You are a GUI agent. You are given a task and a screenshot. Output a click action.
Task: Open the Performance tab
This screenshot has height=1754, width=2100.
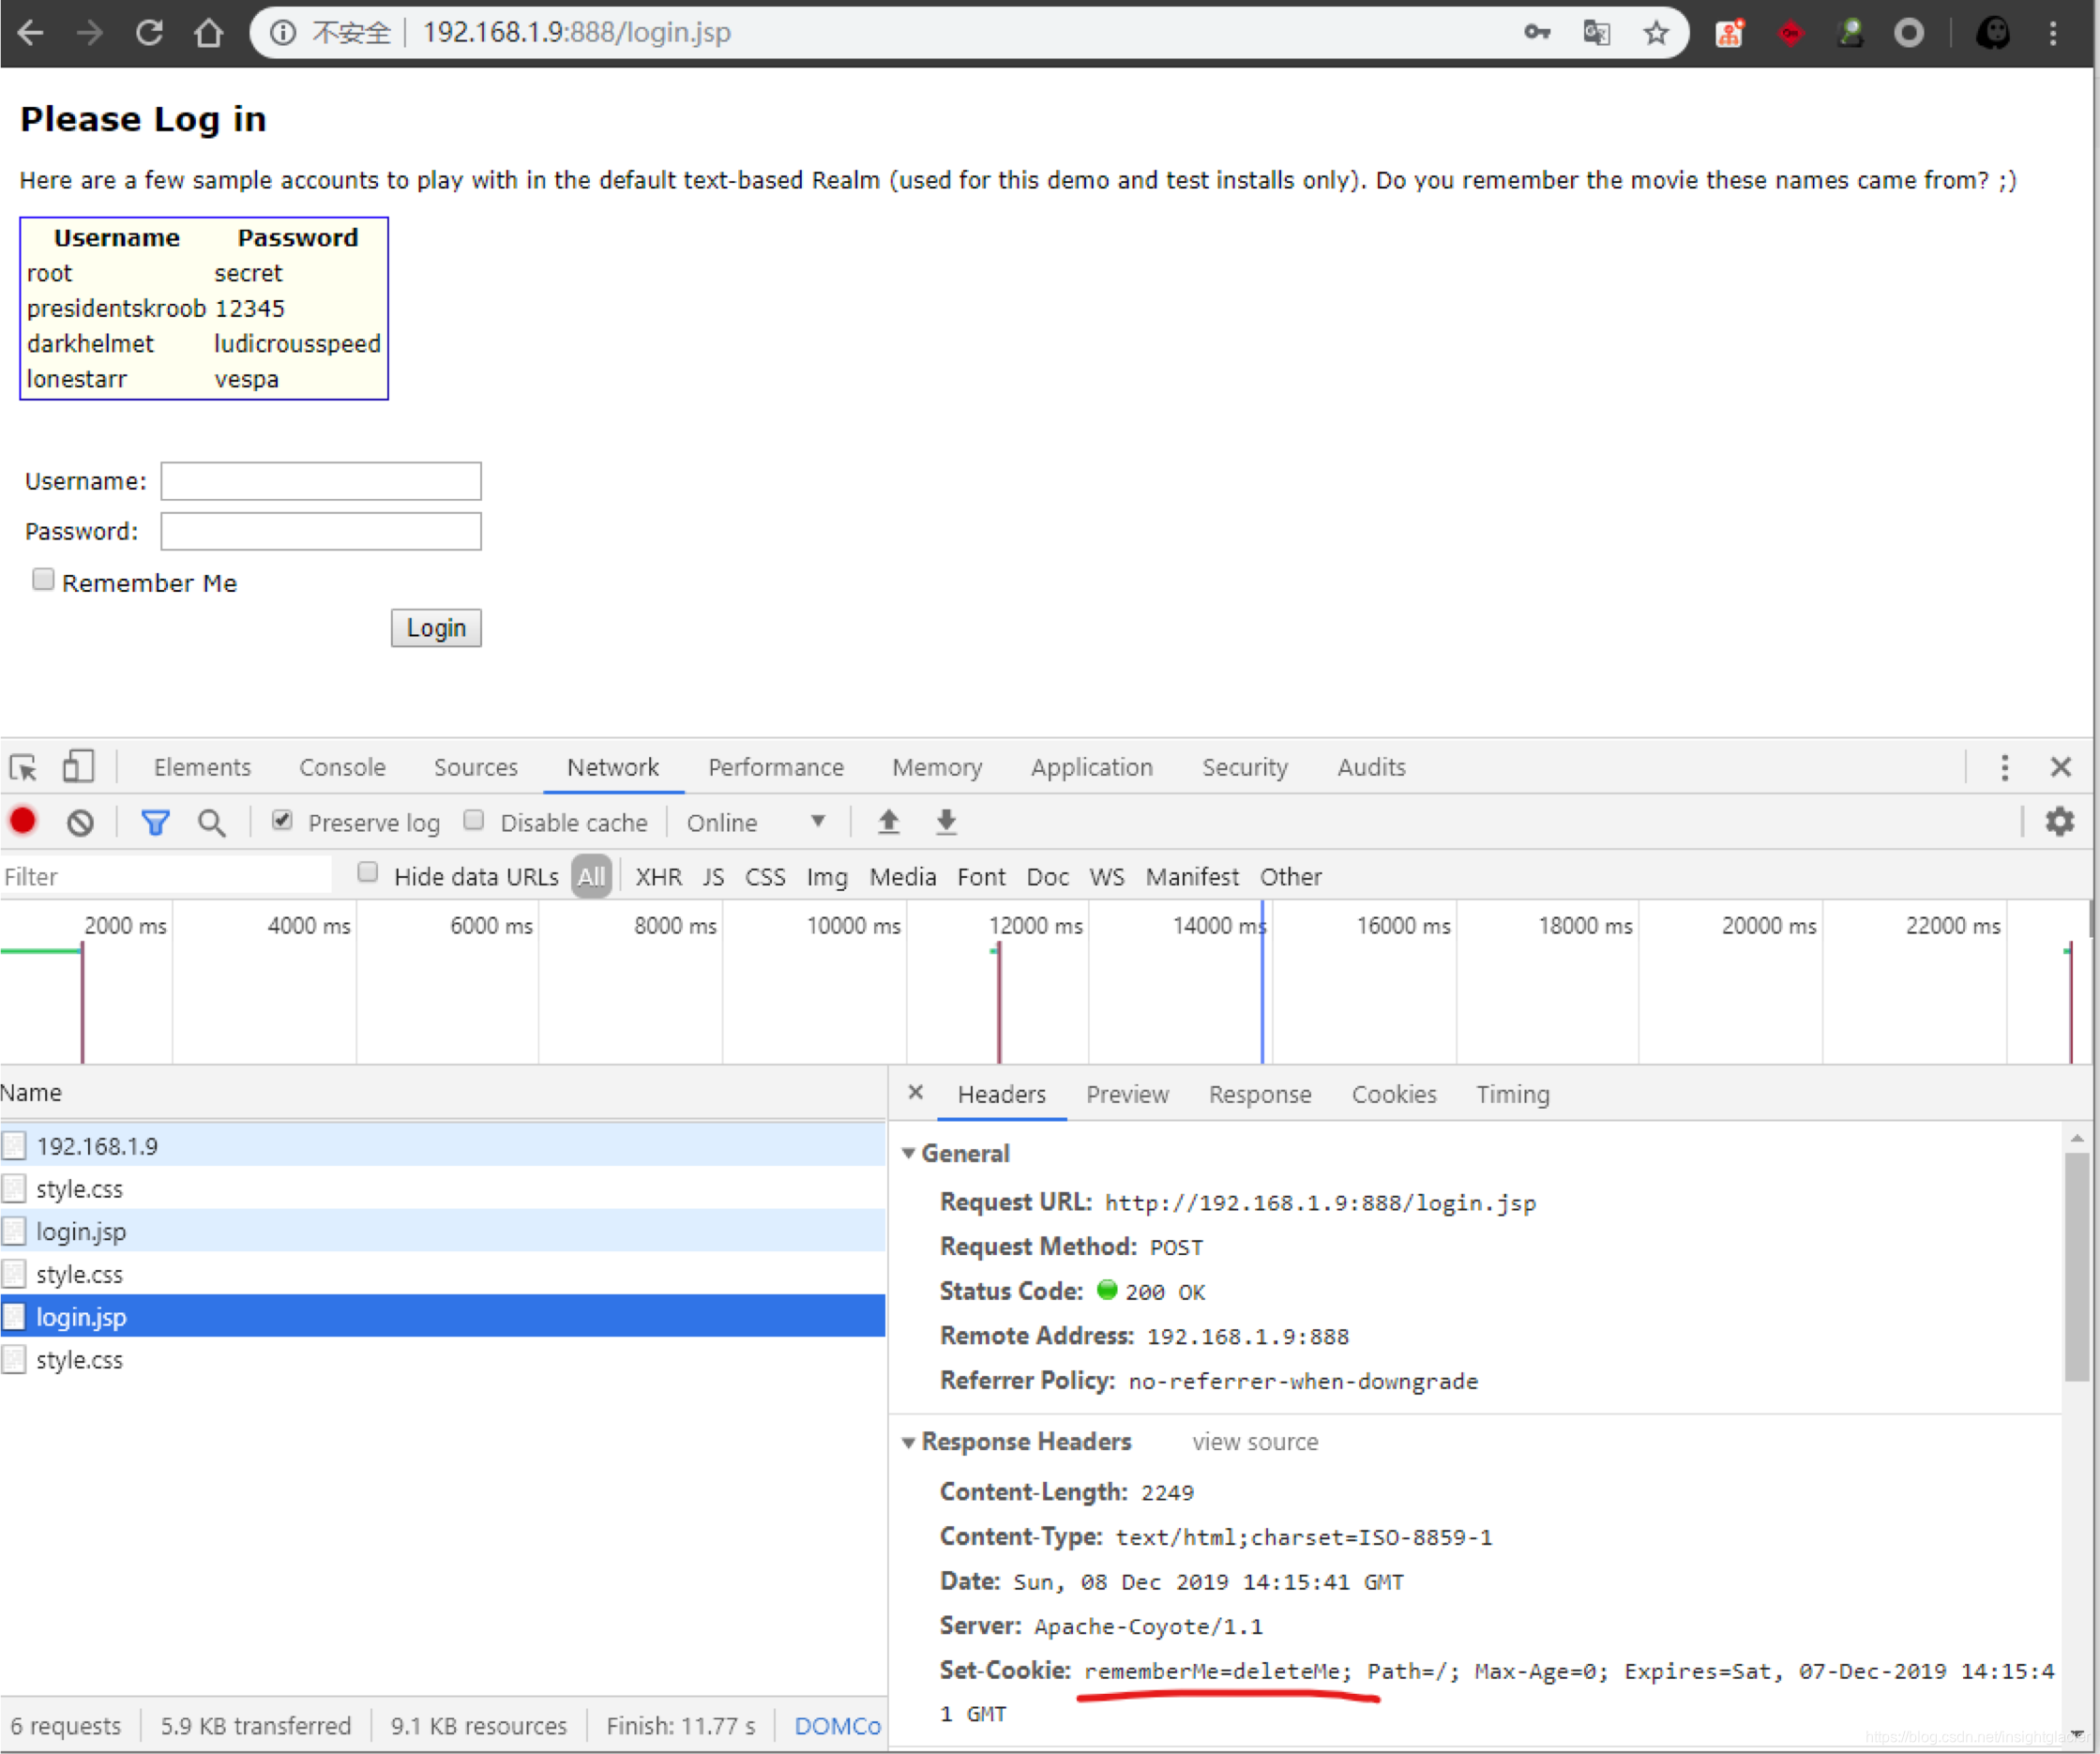[776, 767]
